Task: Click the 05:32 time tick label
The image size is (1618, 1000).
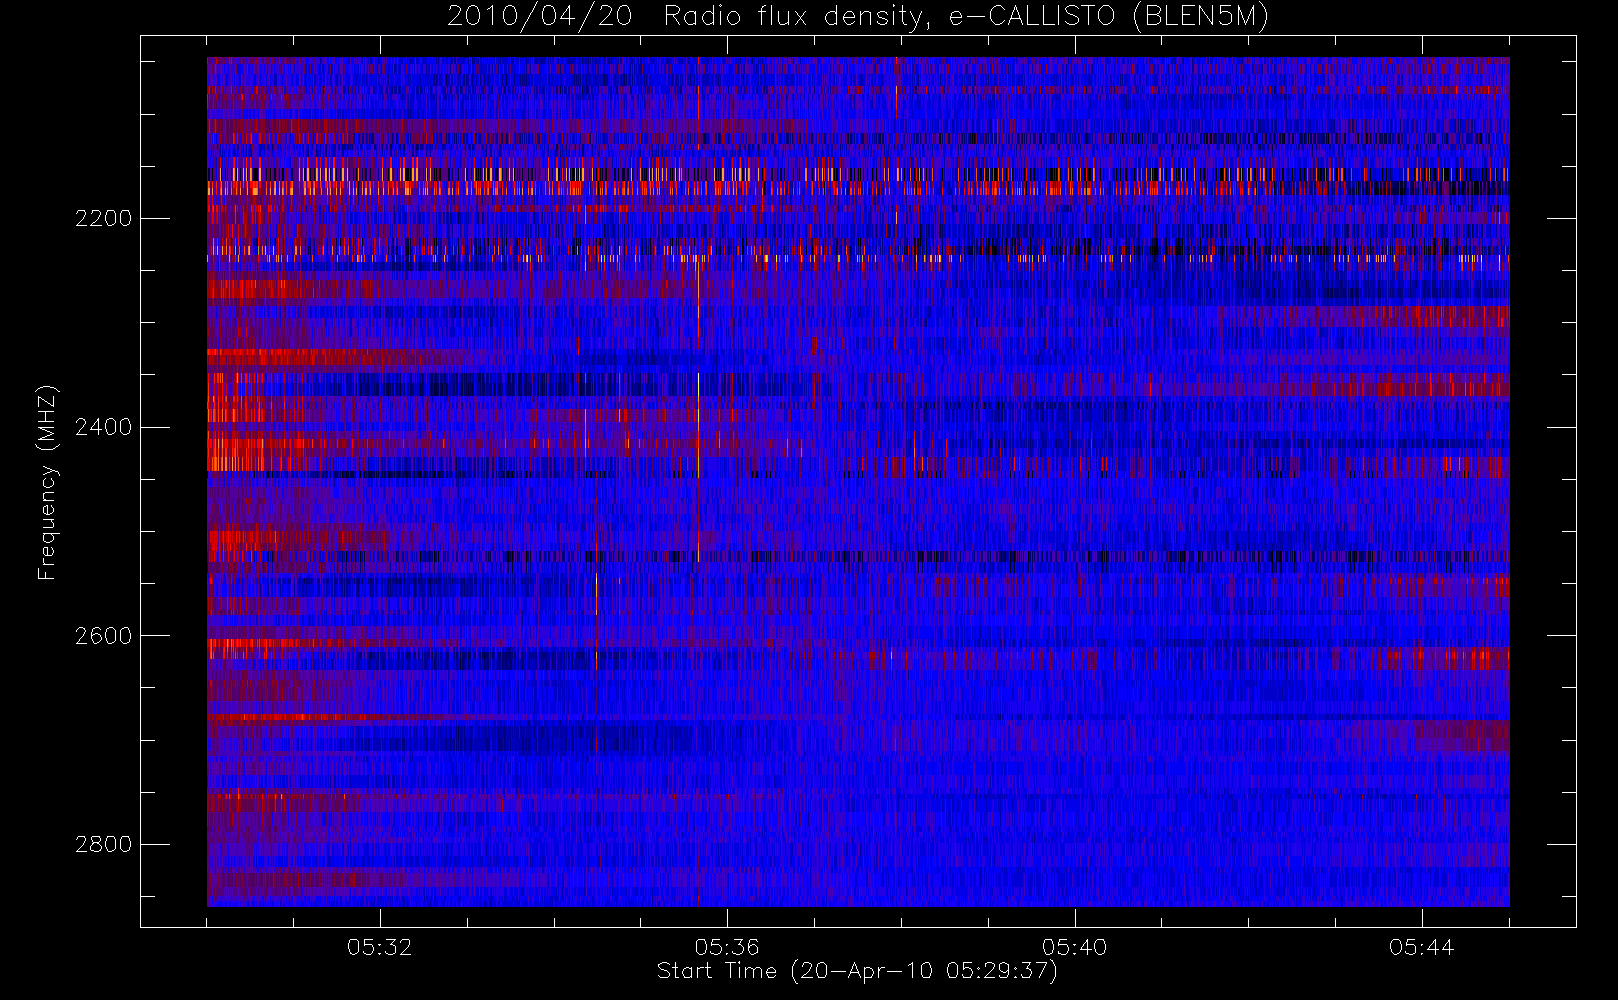Action: [380, 946]
